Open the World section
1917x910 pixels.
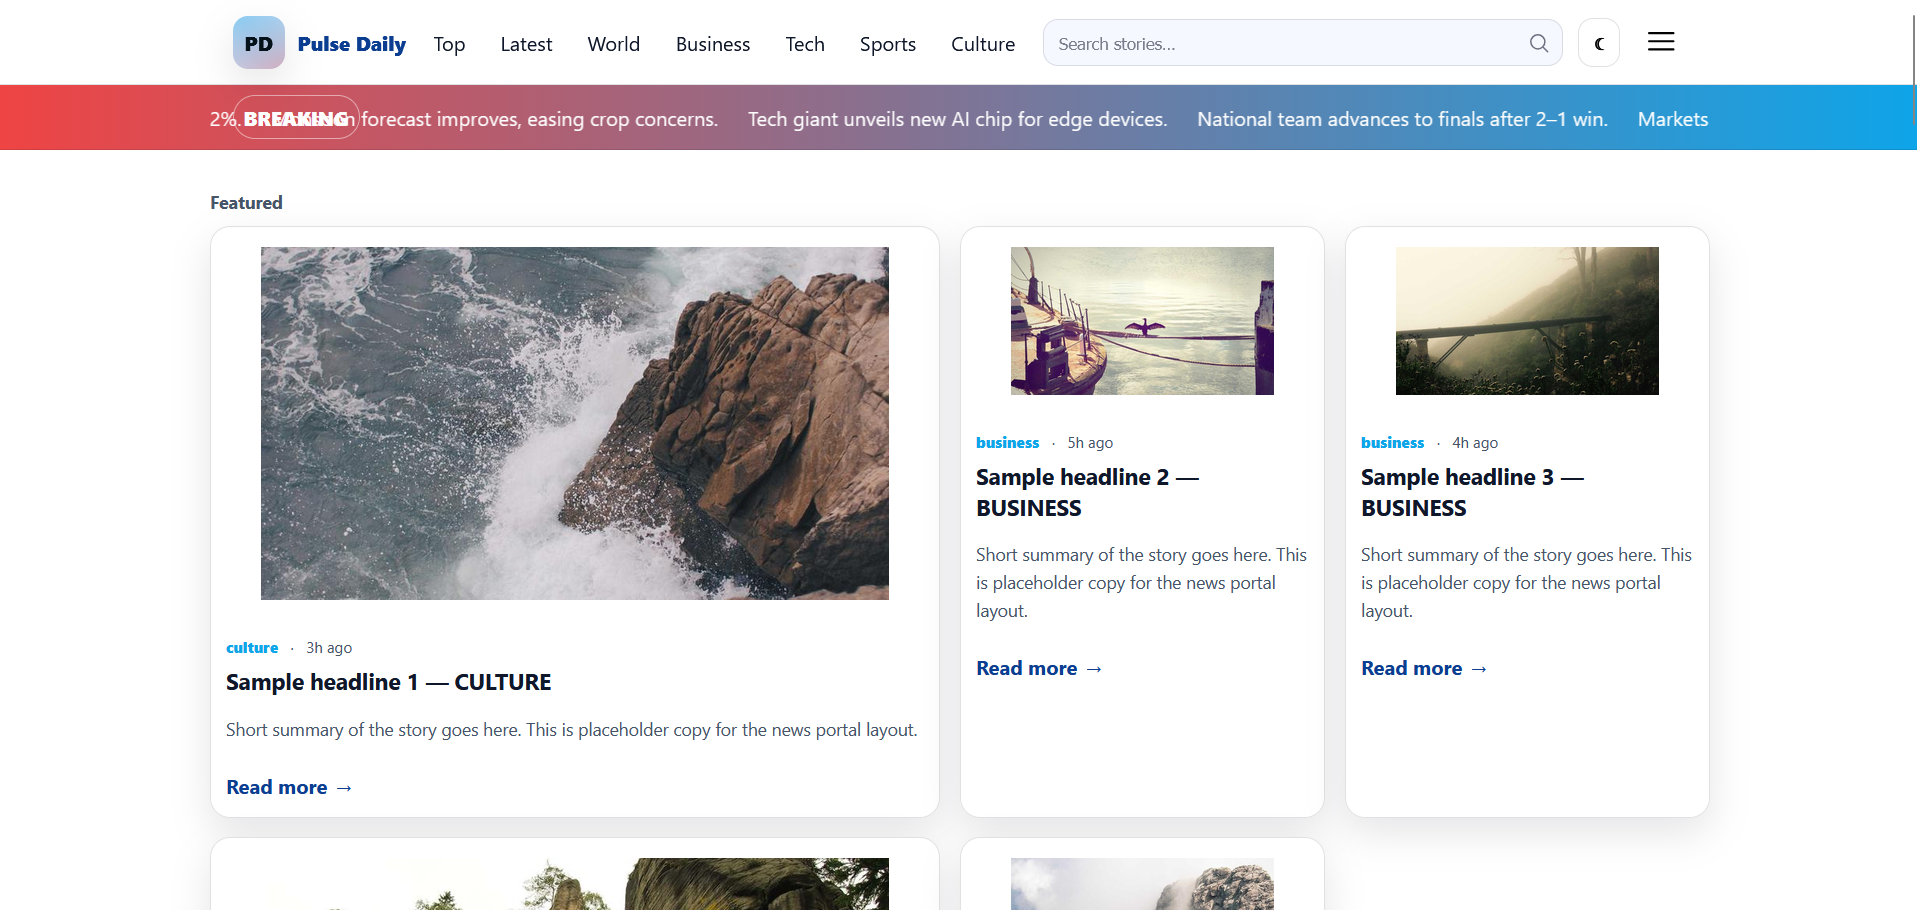[613, 44]
